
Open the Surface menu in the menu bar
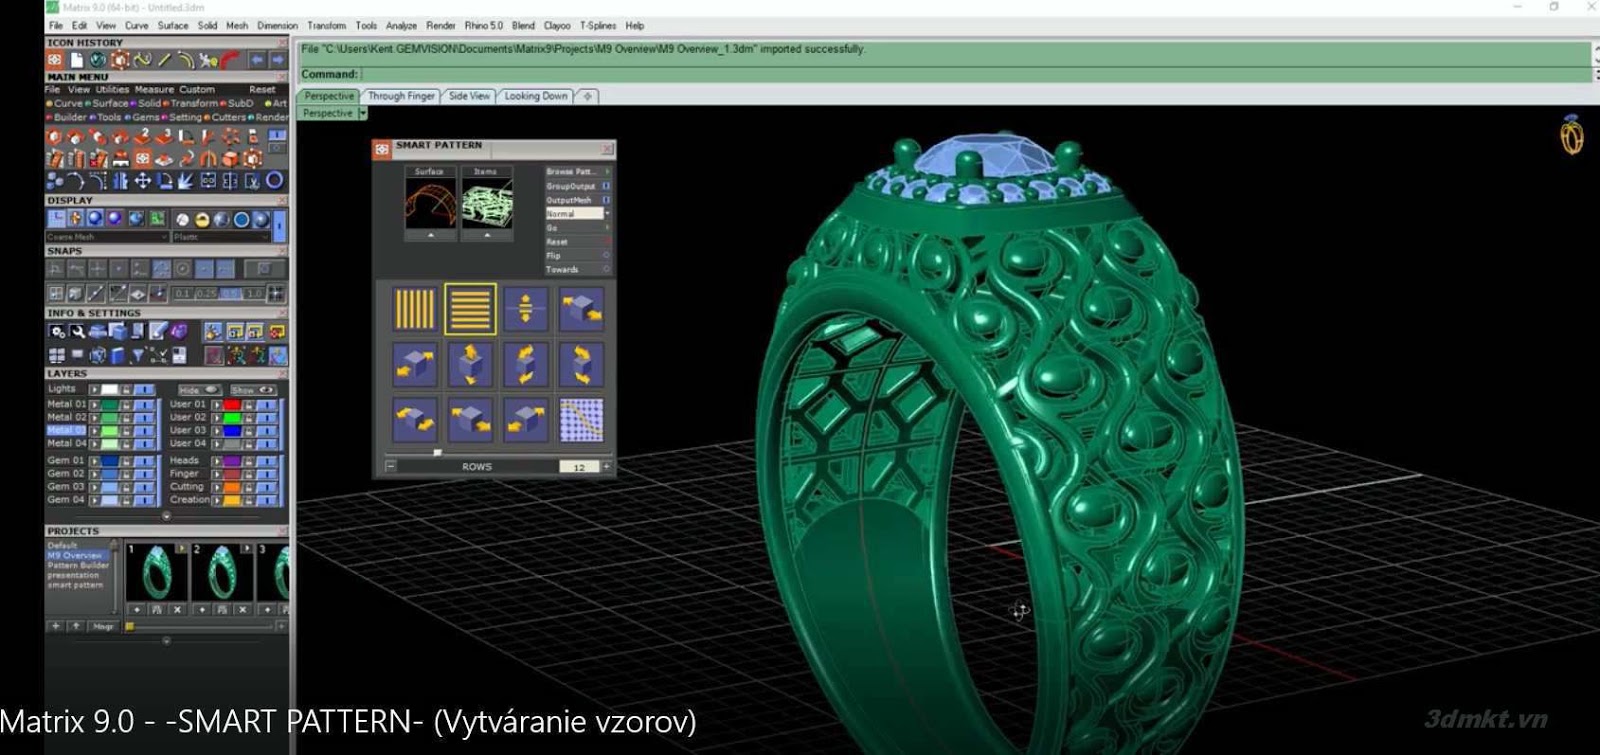coord(172,26)
